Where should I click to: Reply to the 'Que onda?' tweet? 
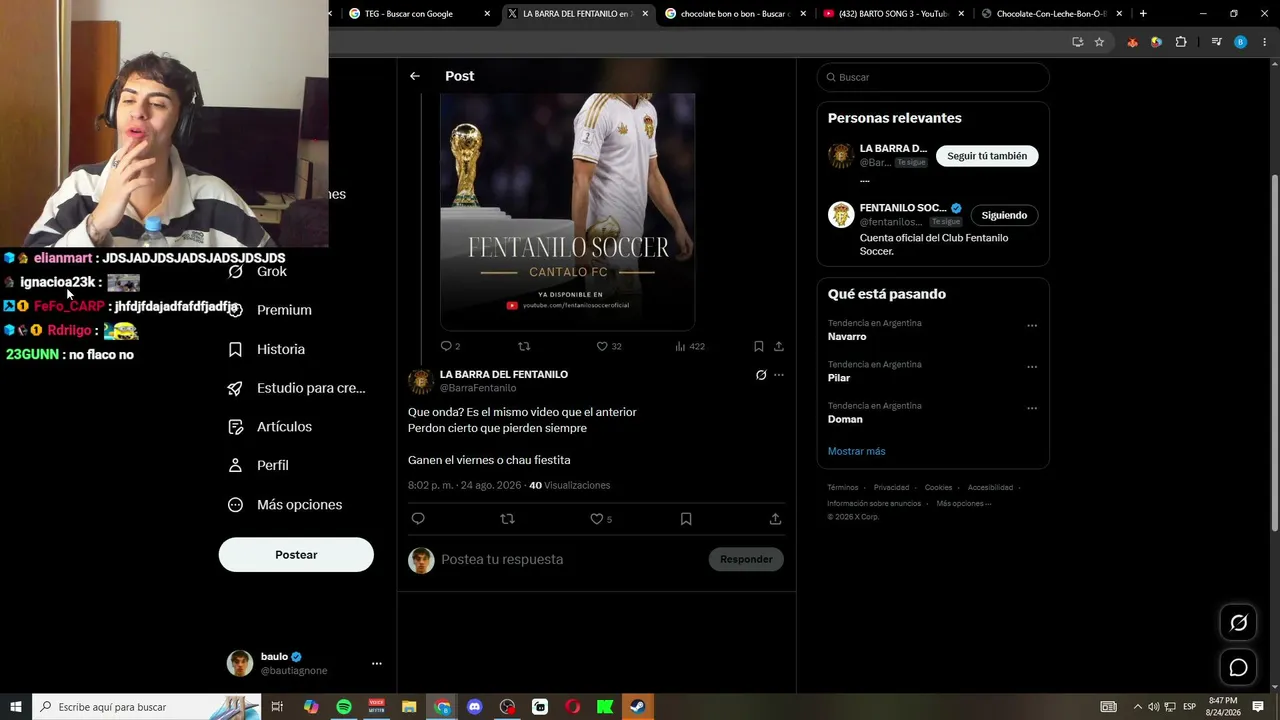[x=418, y=519]
